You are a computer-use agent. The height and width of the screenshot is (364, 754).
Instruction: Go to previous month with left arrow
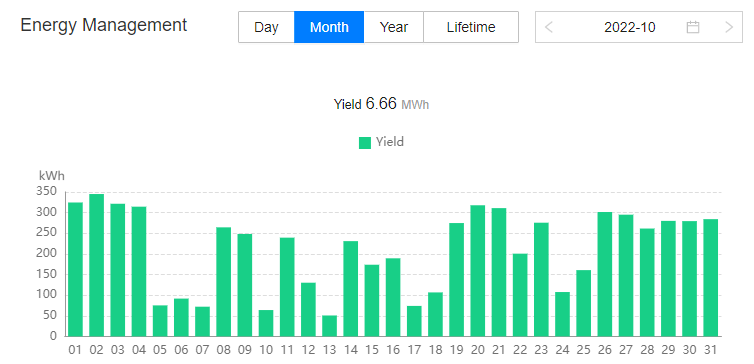click(x=549, y=27)
